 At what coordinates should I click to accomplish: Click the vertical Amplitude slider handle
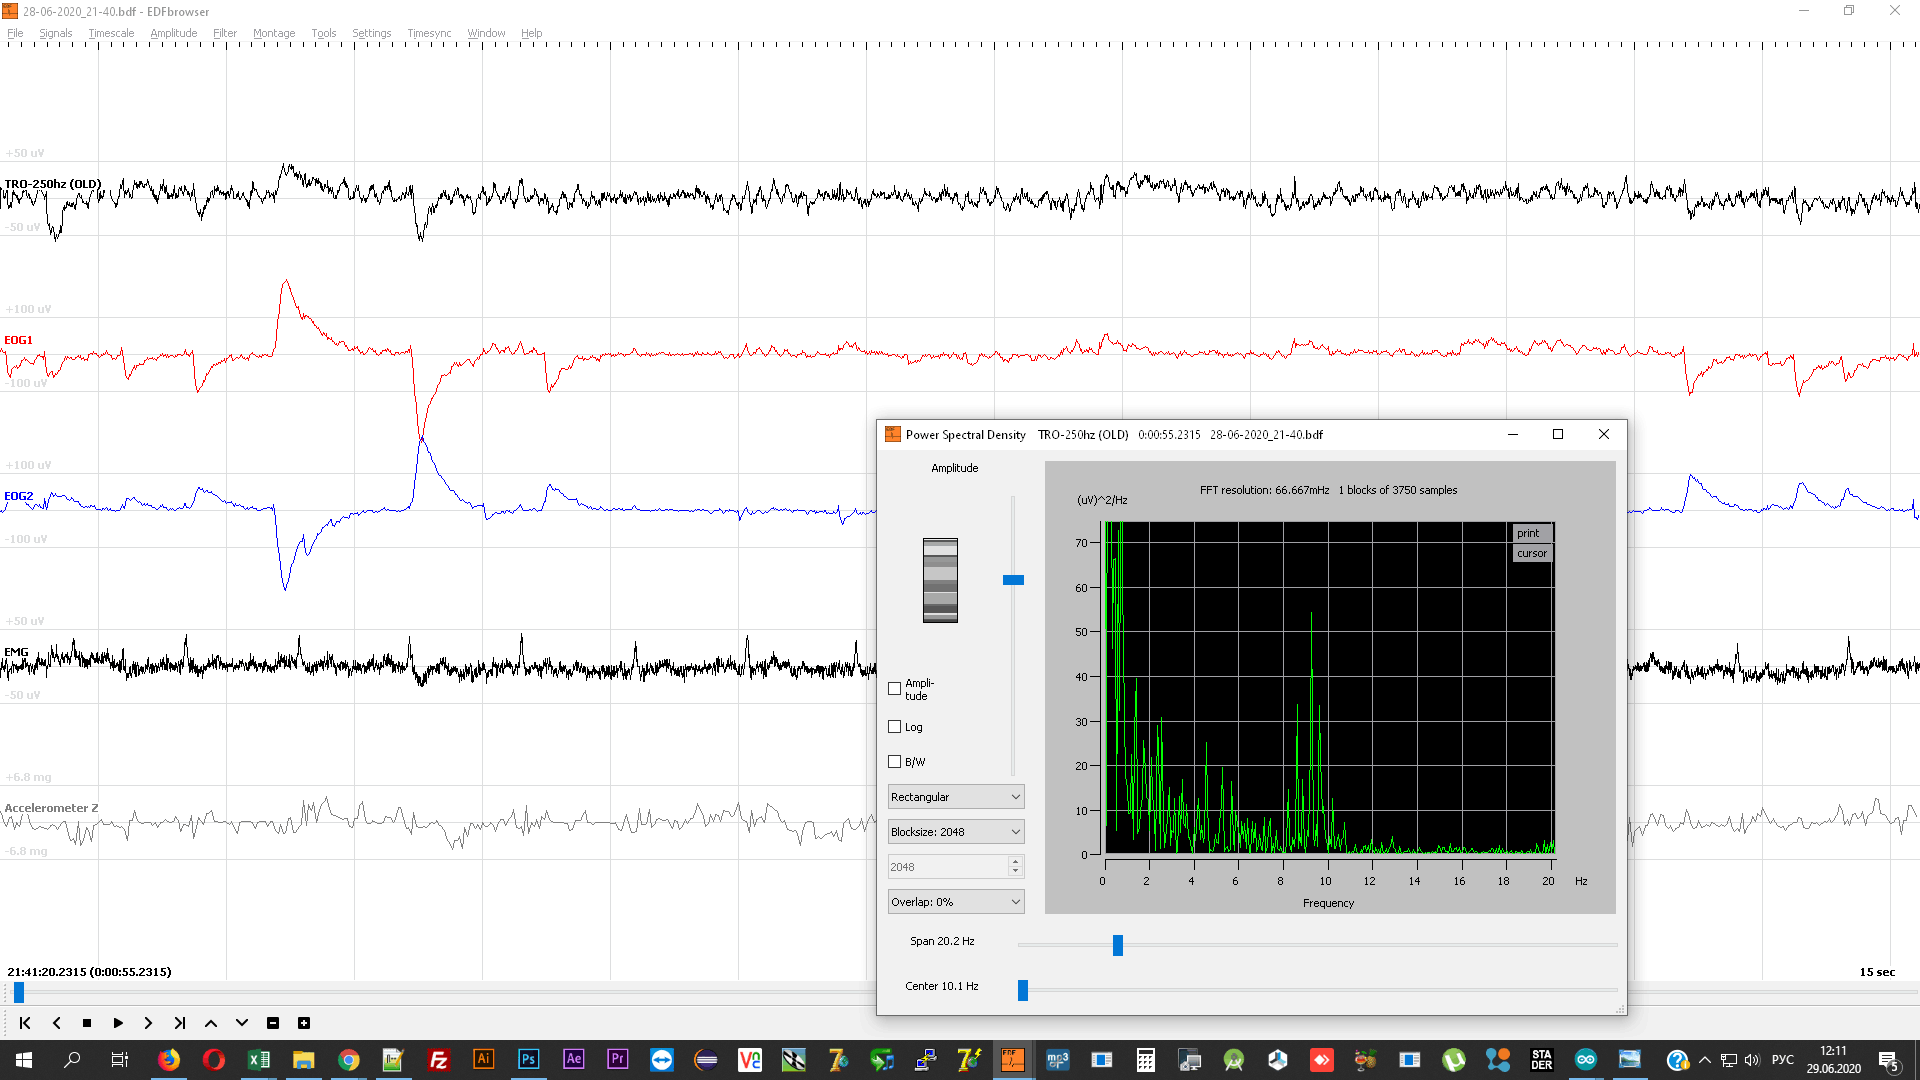[x=1013, y=580]
